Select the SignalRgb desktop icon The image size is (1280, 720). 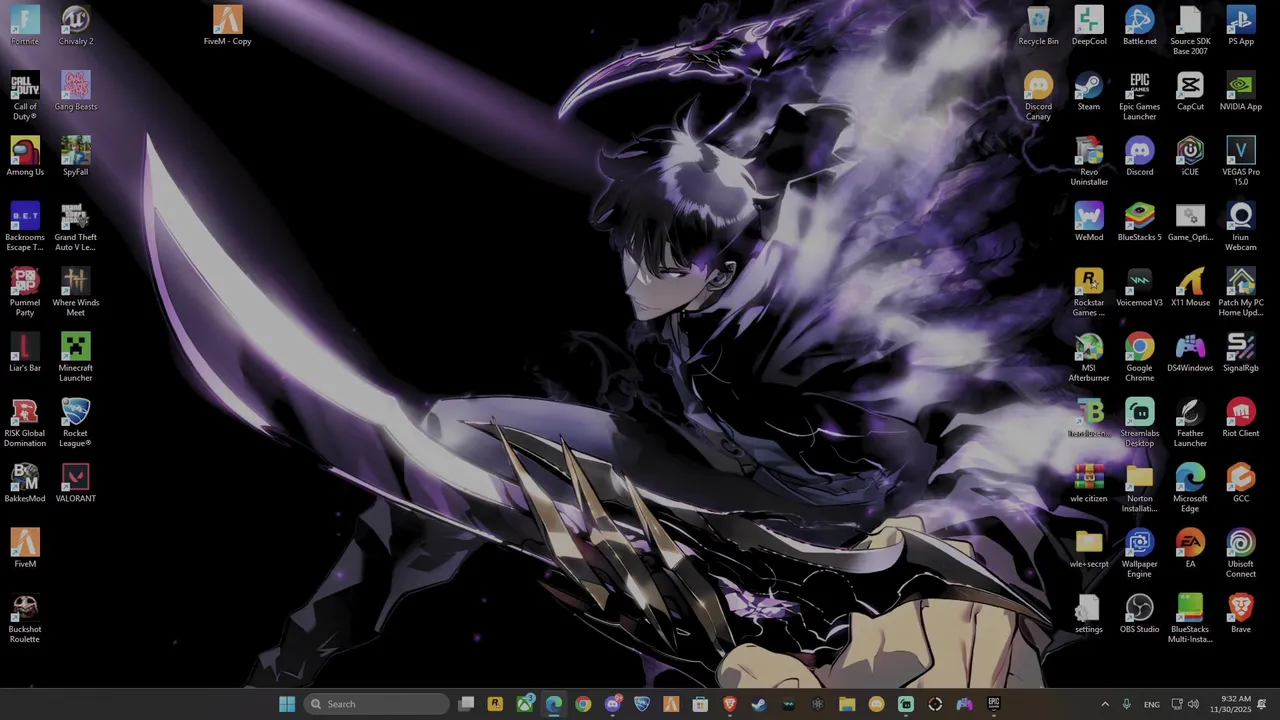[x=1241, y=352]
